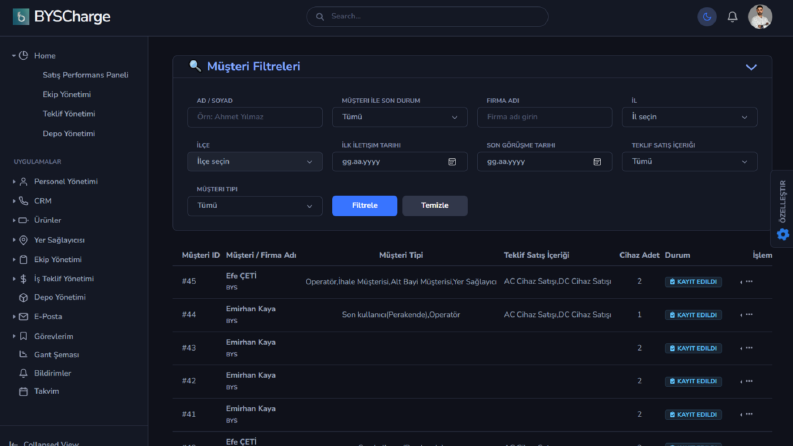This screenshot has width=793, height=446.
Task: Click Depo Yönetimi box icon in Uygulamalar
Action: [23, 297]
